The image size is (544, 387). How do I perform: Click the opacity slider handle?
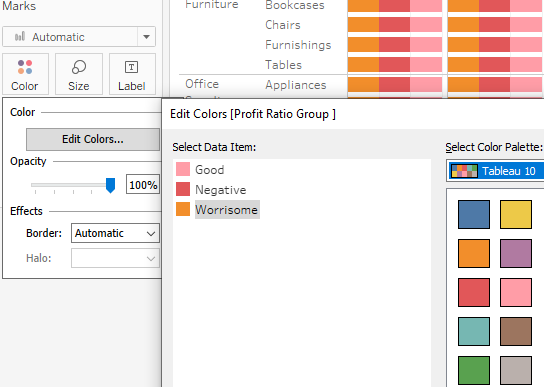click(x=110, y=185)
